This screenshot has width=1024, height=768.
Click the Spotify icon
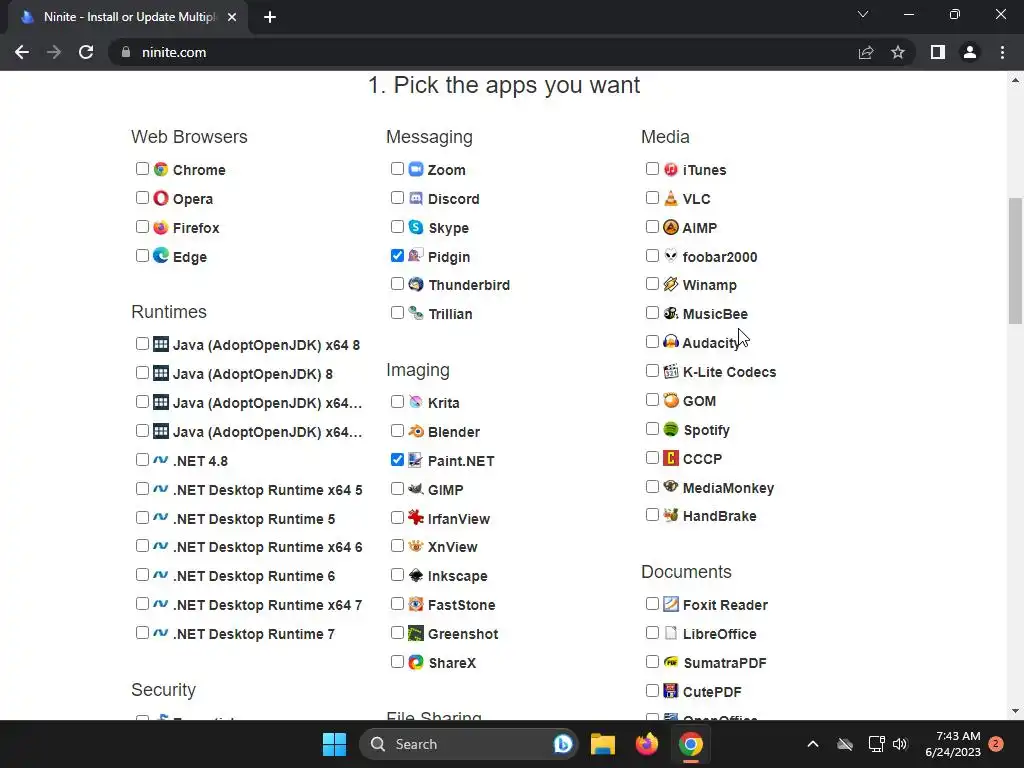pos(671,429)
